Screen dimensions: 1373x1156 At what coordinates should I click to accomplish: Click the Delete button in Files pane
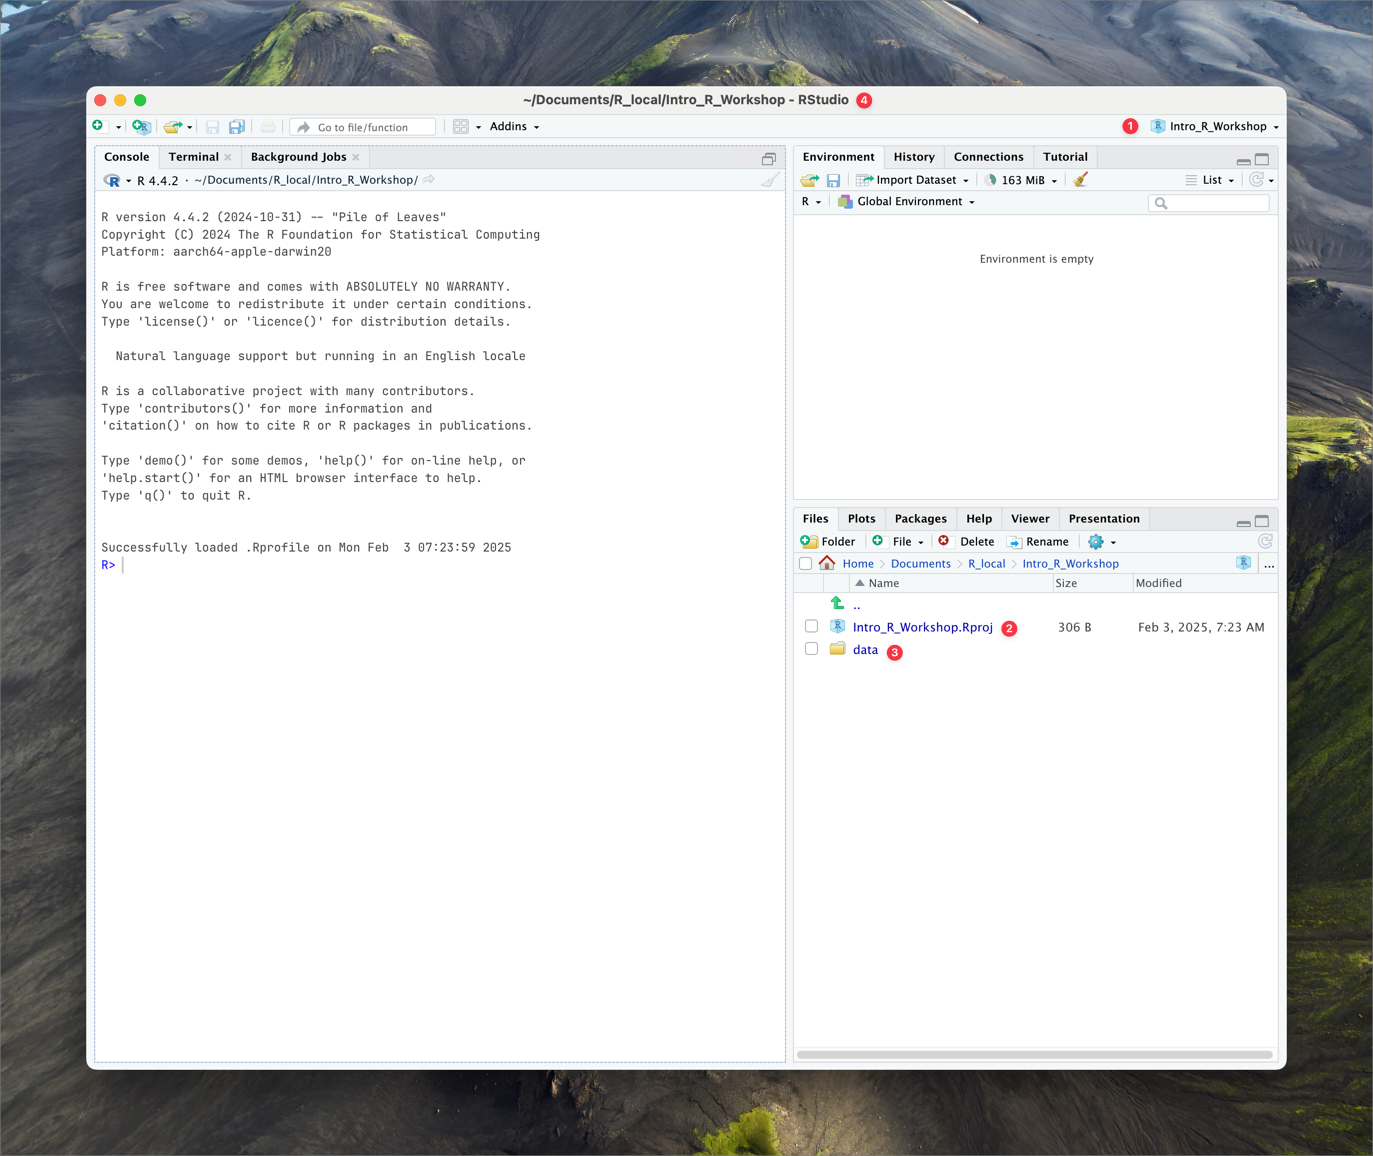tap(966, 542)
